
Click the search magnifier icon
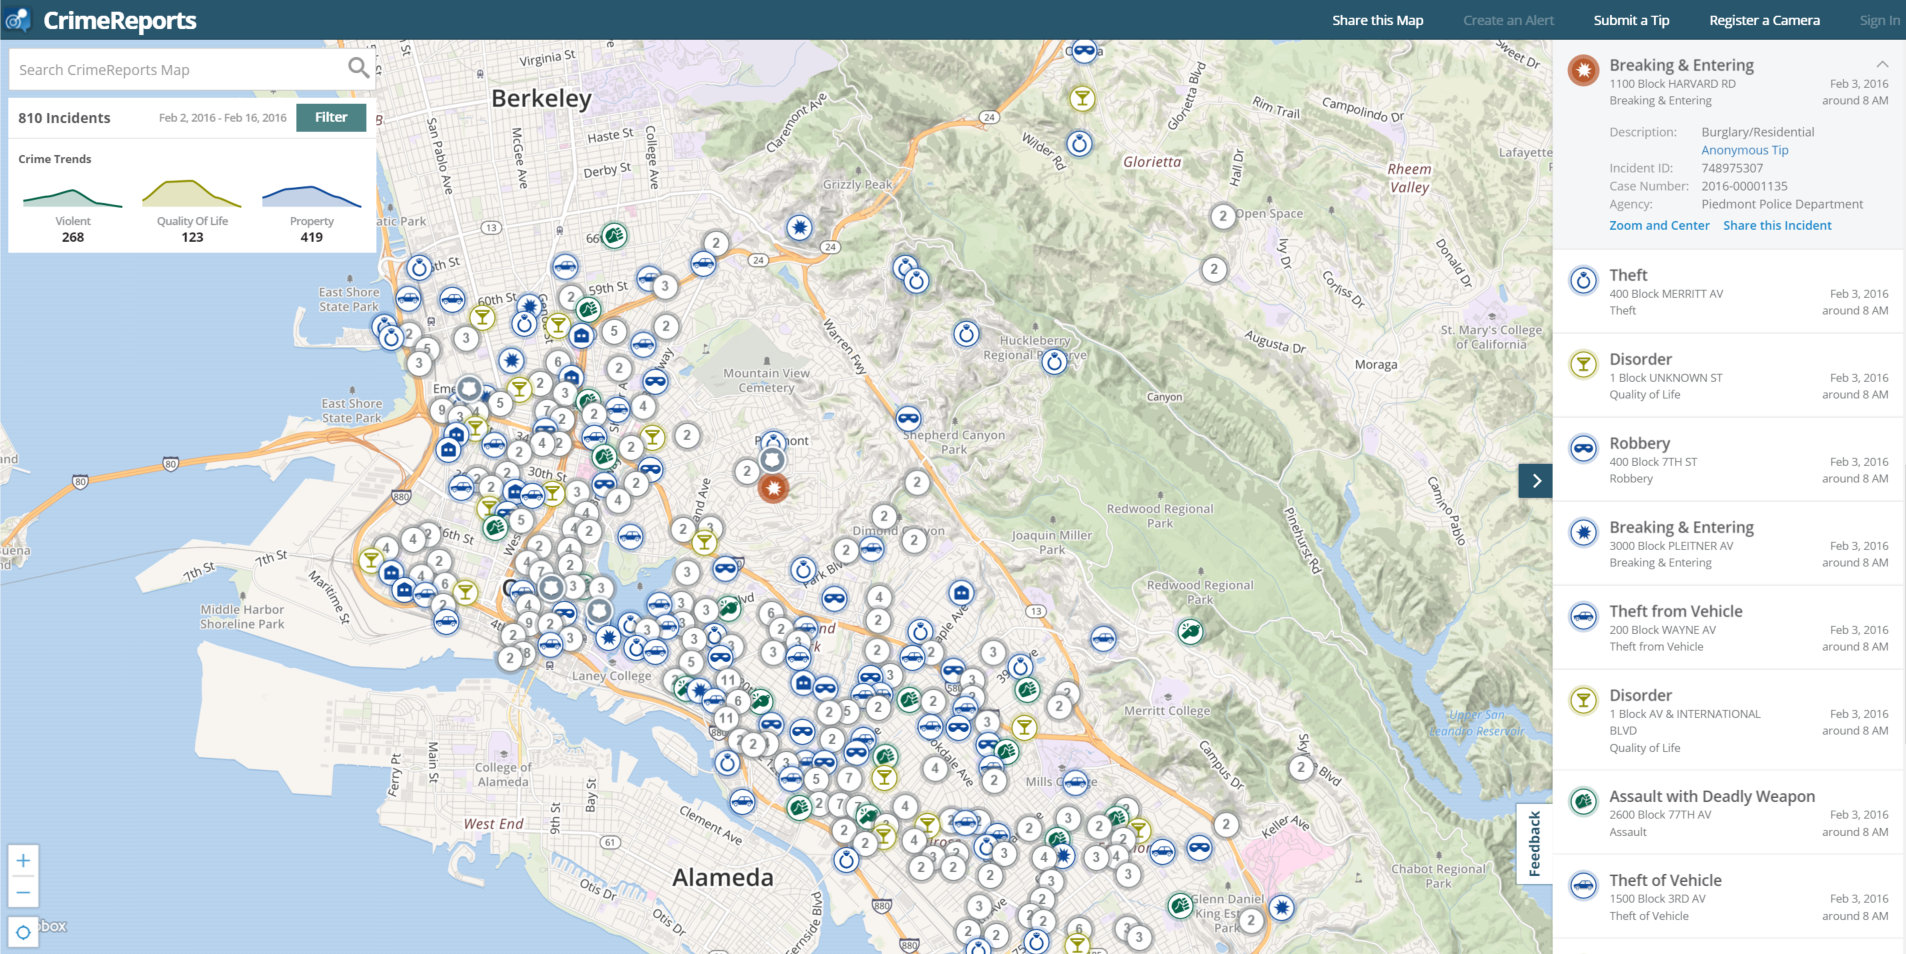pos(358,68)
